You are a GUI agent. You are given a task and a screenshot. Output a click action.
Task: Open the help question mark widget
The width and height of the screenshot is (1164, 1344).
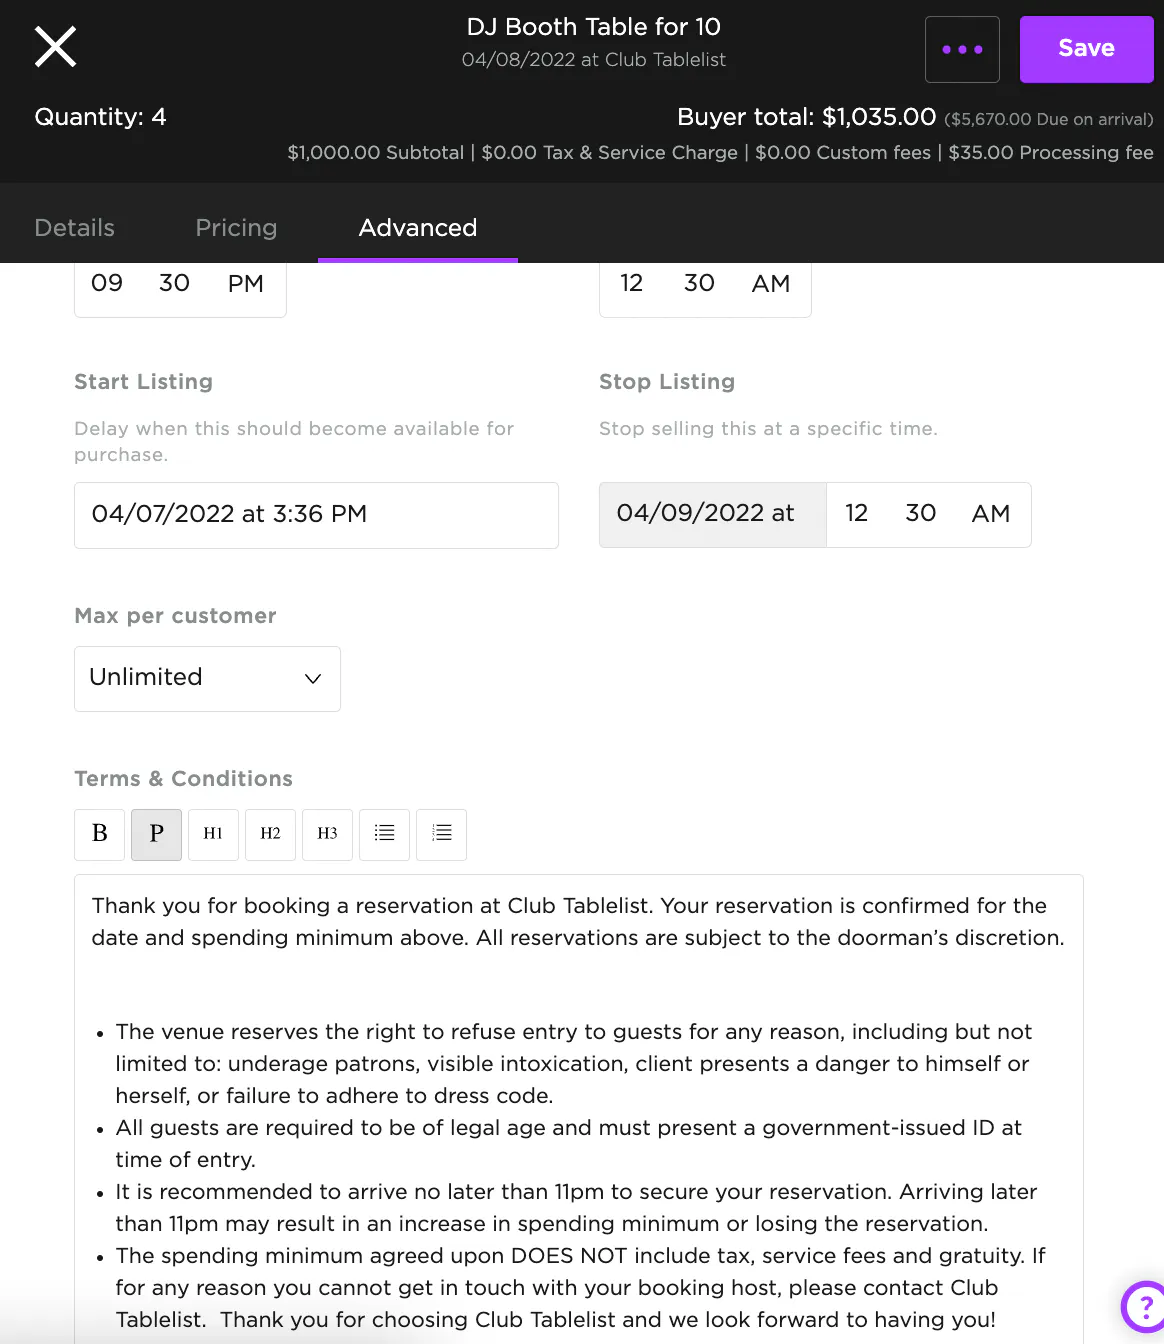point(1143,1306)
